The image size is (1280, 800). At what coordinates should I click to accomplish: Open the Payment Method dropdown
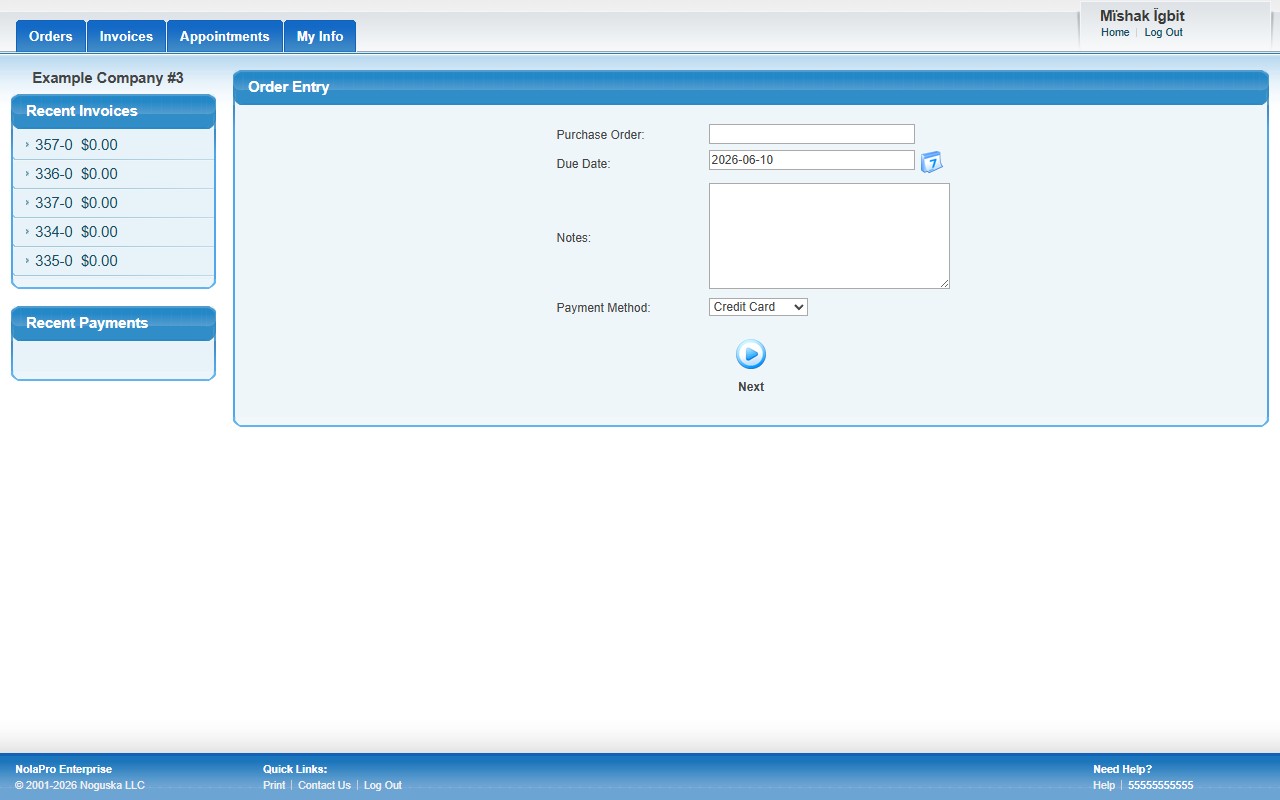point(758,307)
